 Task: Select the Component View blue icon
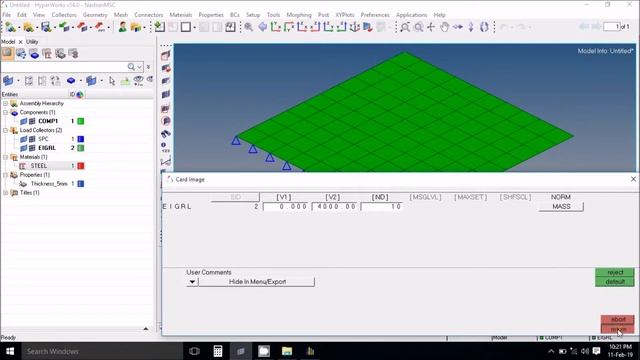pos(34,54)
